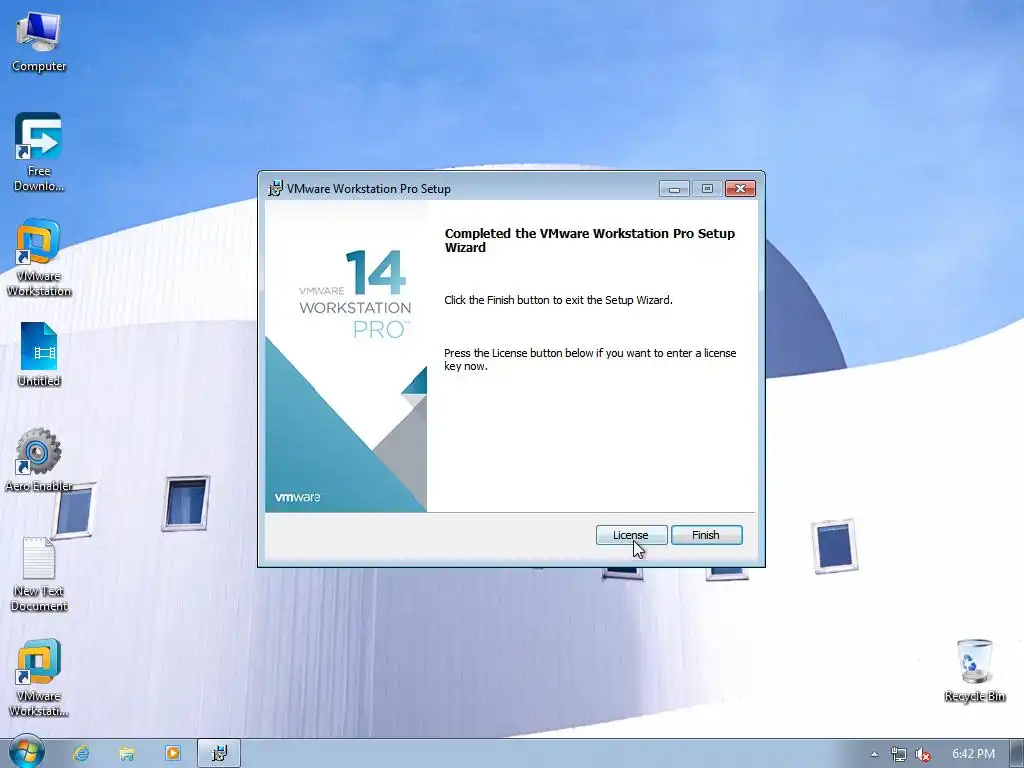Click the 'Press the License button below' text

tap(590, 359)
